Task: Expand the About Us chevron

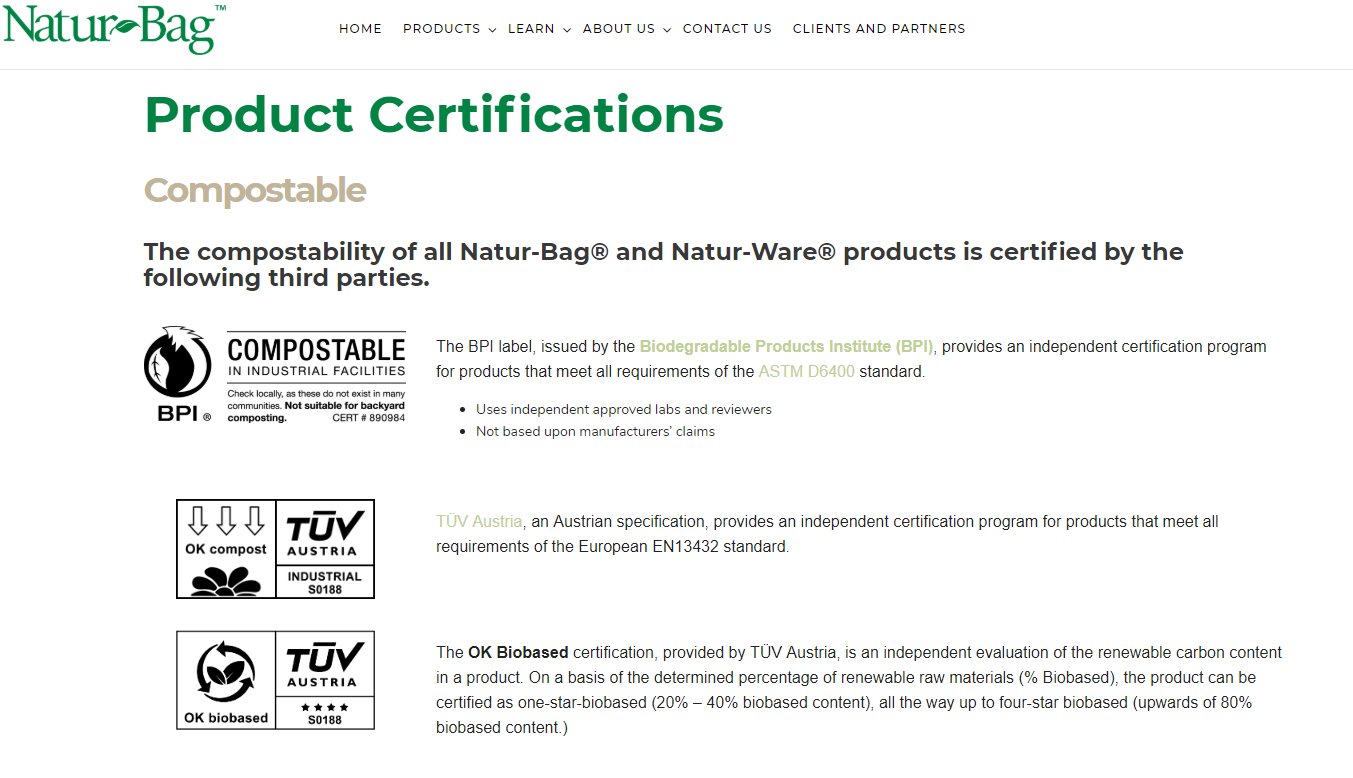Action: pyautogui.click(x=667, y=30)
